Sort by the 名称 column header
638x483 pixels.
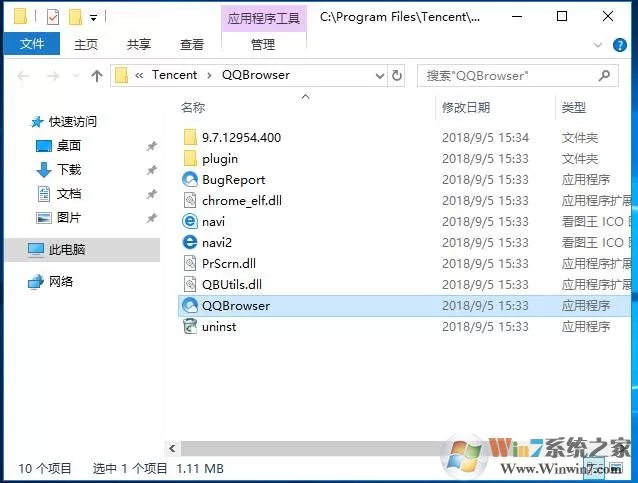click(193, 108)
